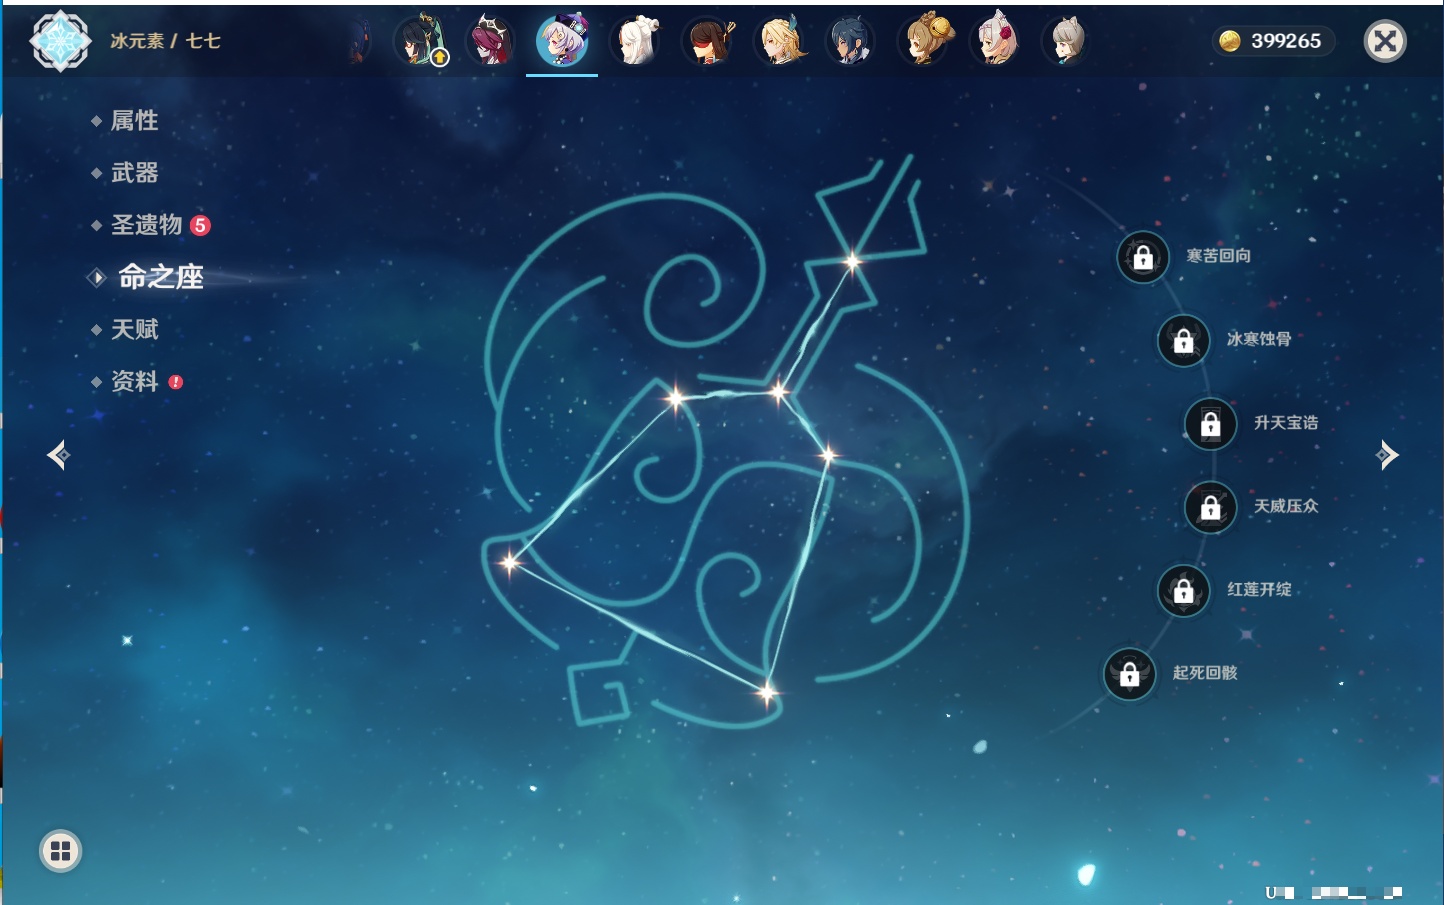This screenshot has height=905, width=1444.
Task: Select the highlighted Qiqi avatar
Action: point(562,41)
